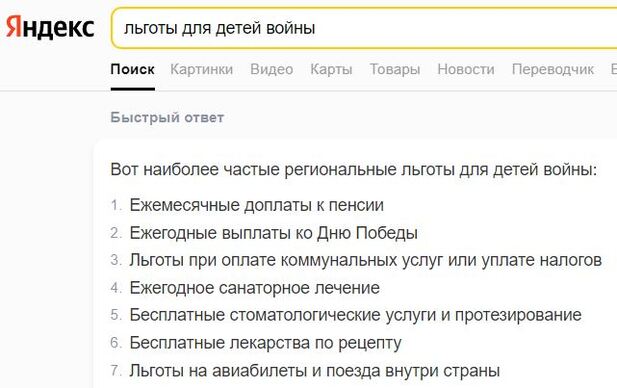Select the Поиск tab
Image resolution: width=617 pixels, height=388 pixels.
(x=133, y=69)
